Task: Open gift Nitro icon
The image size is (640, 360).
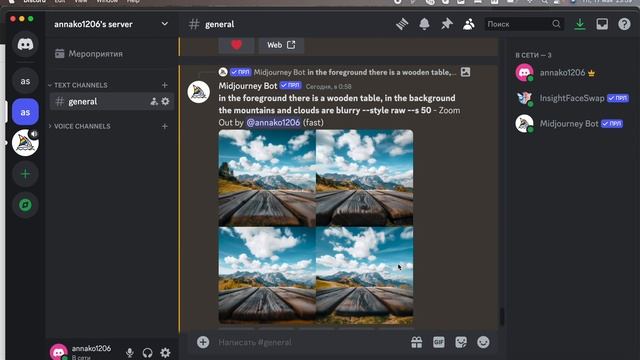Action: coord(417,342)
